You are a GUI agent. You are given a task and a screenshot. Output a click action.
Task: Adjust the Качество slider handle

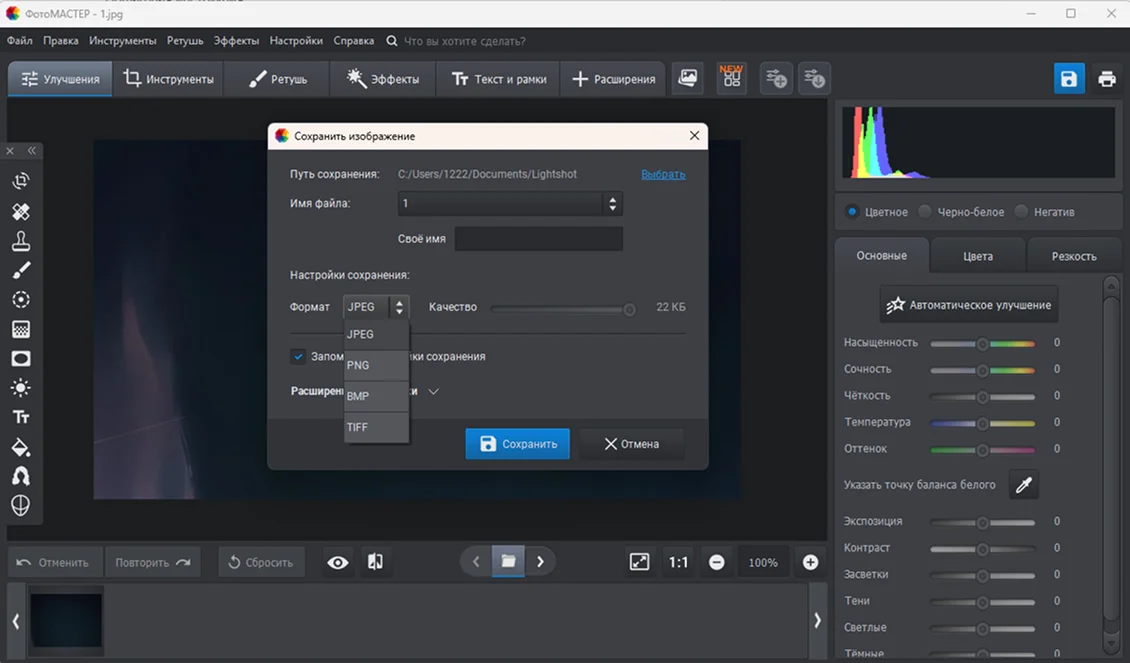click(x=629, y=309)
